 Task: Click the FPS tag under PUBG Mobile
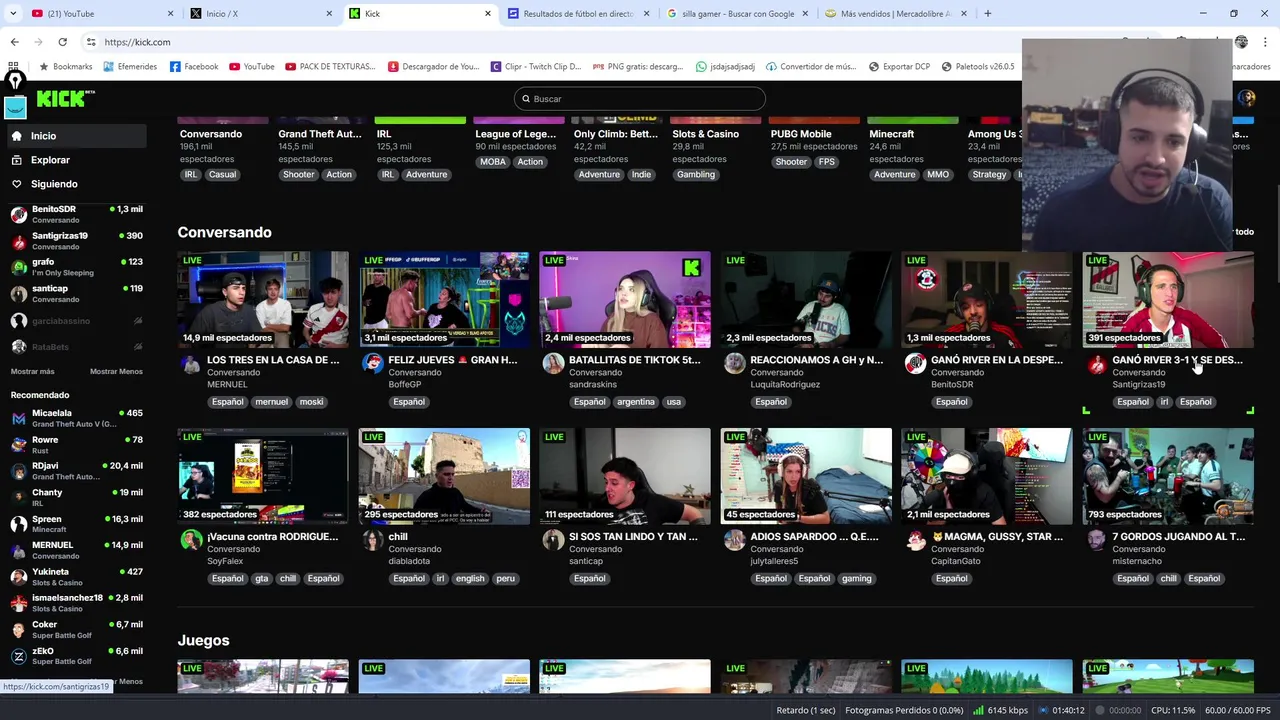[x=826, y=162]
